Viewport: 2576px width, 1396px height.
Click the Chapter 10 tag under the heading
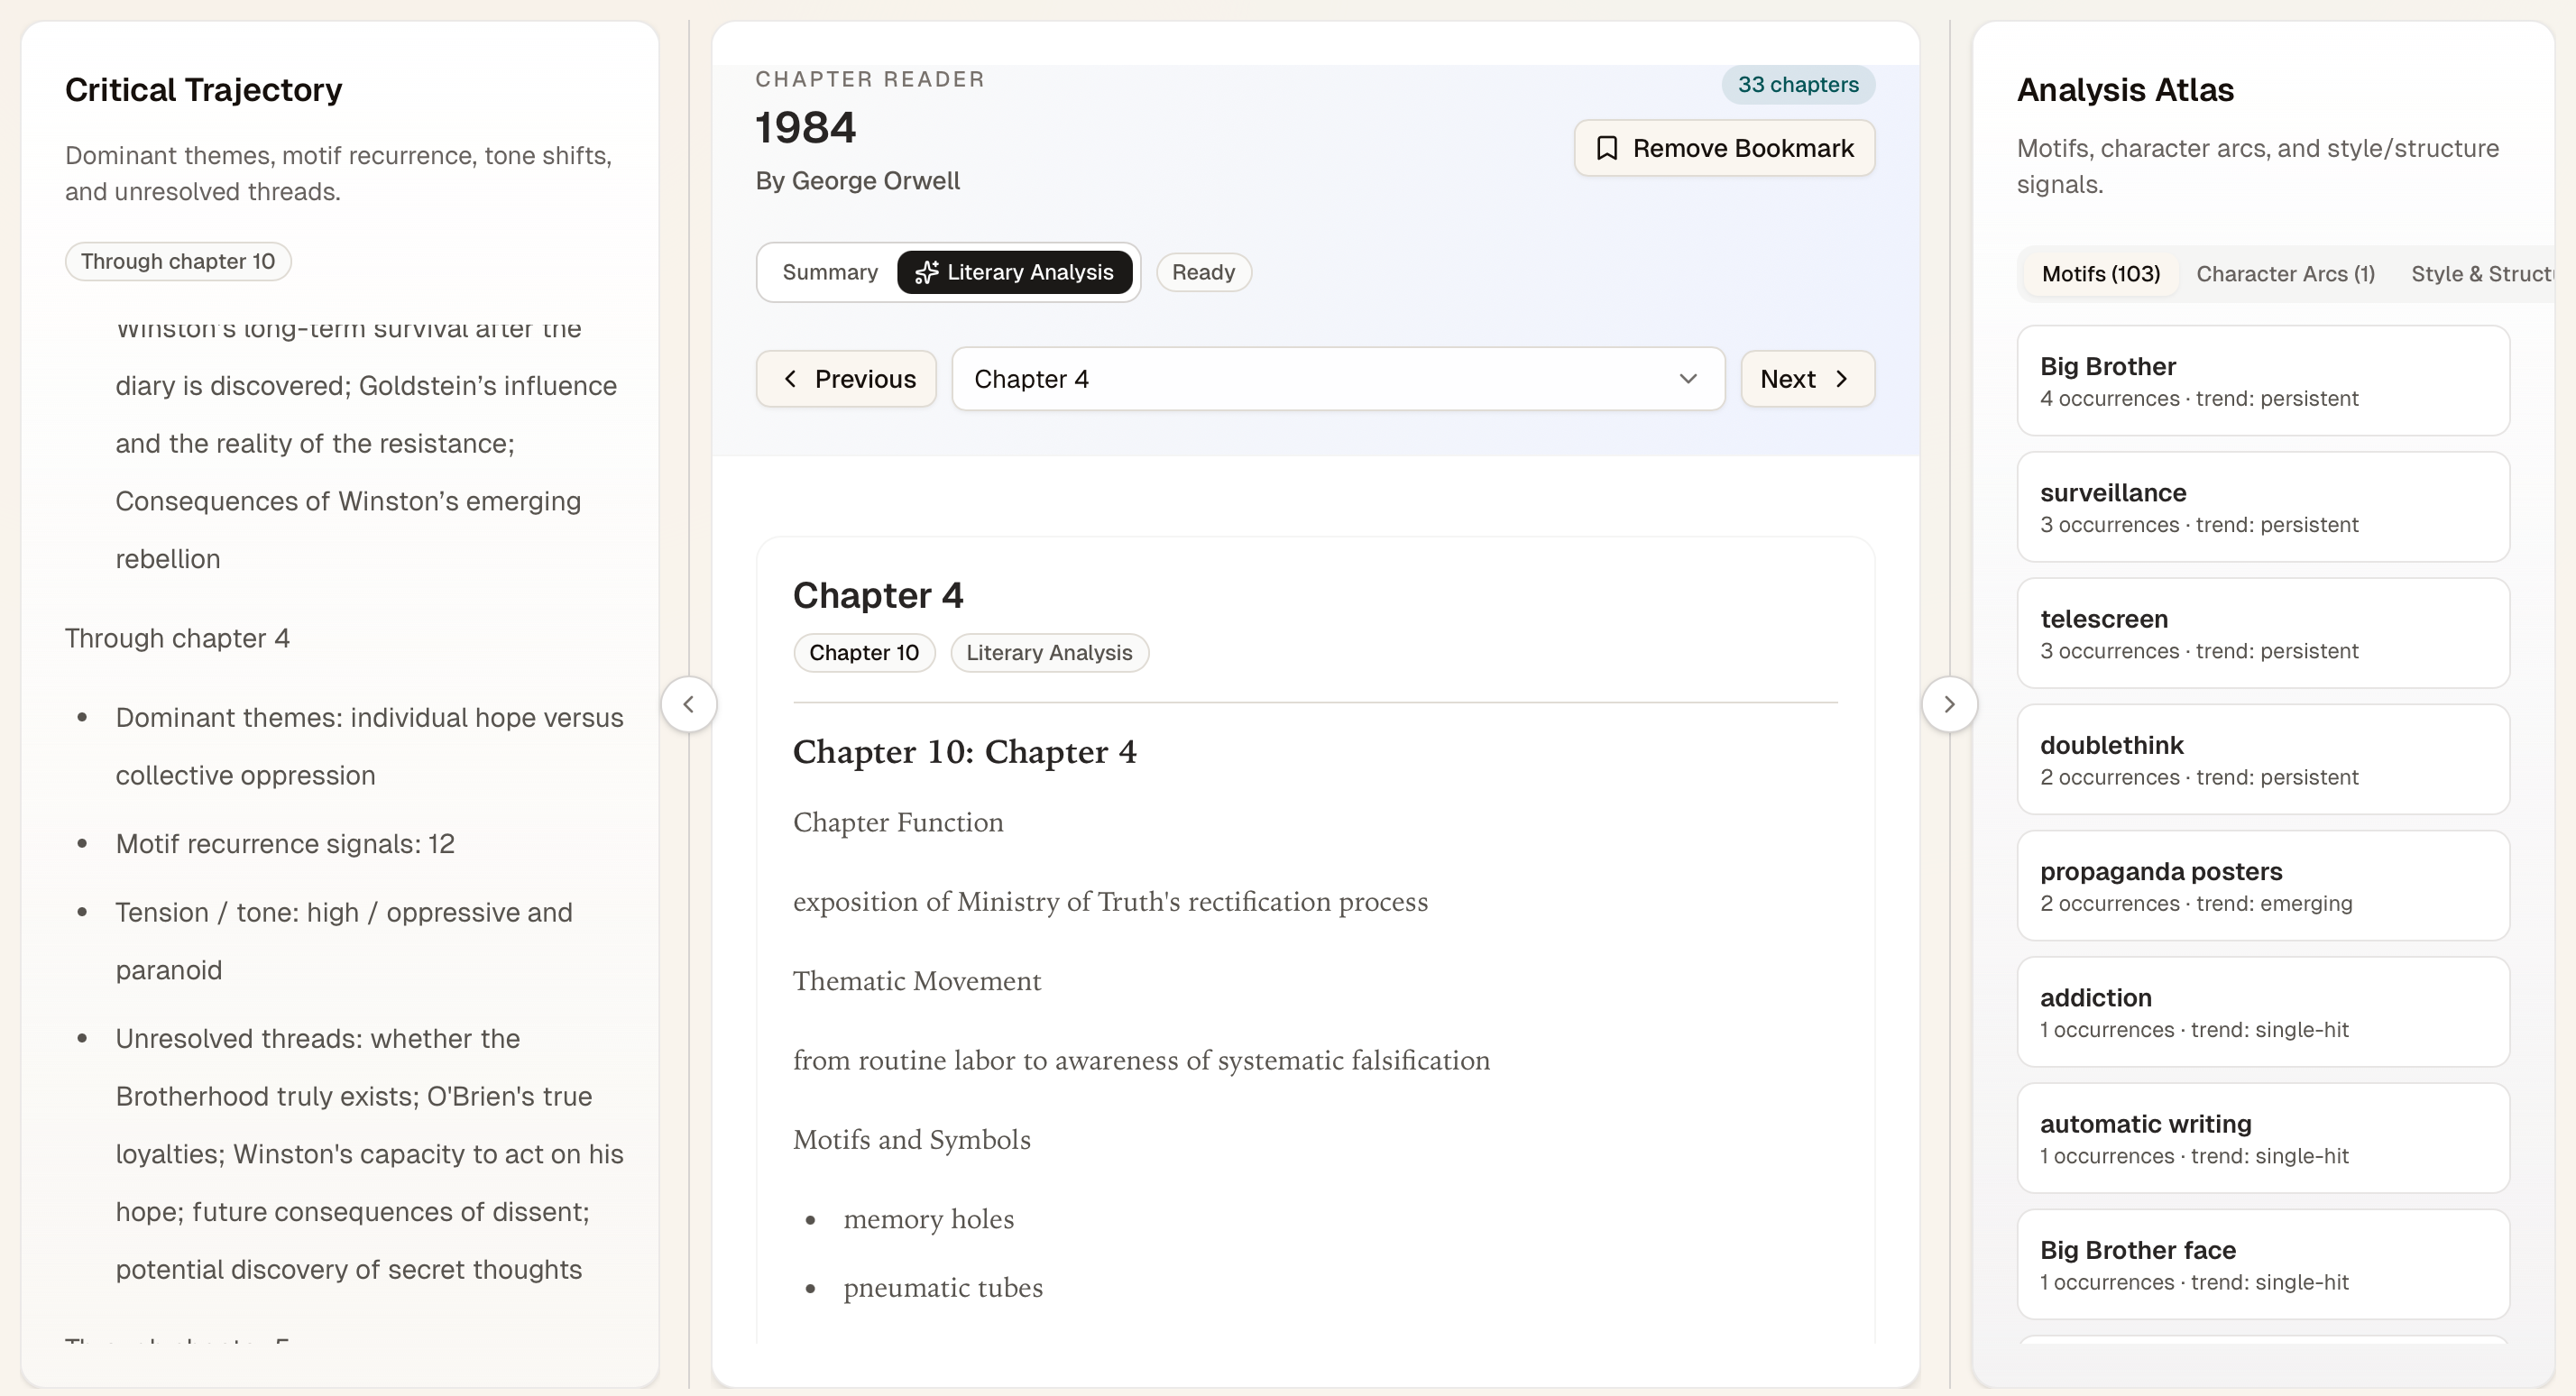[863, 653]
